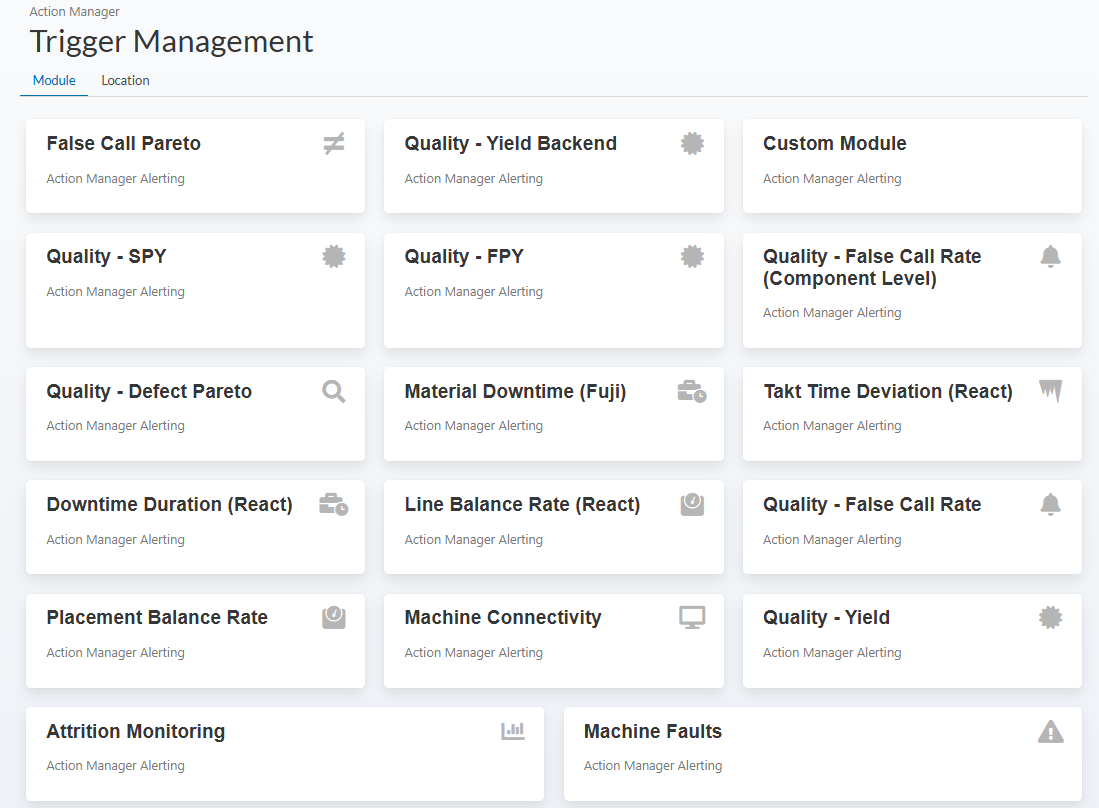
Task: Click the bell icon on Quality - False Call Rate (Component Level)
Action: (1050, 257)
